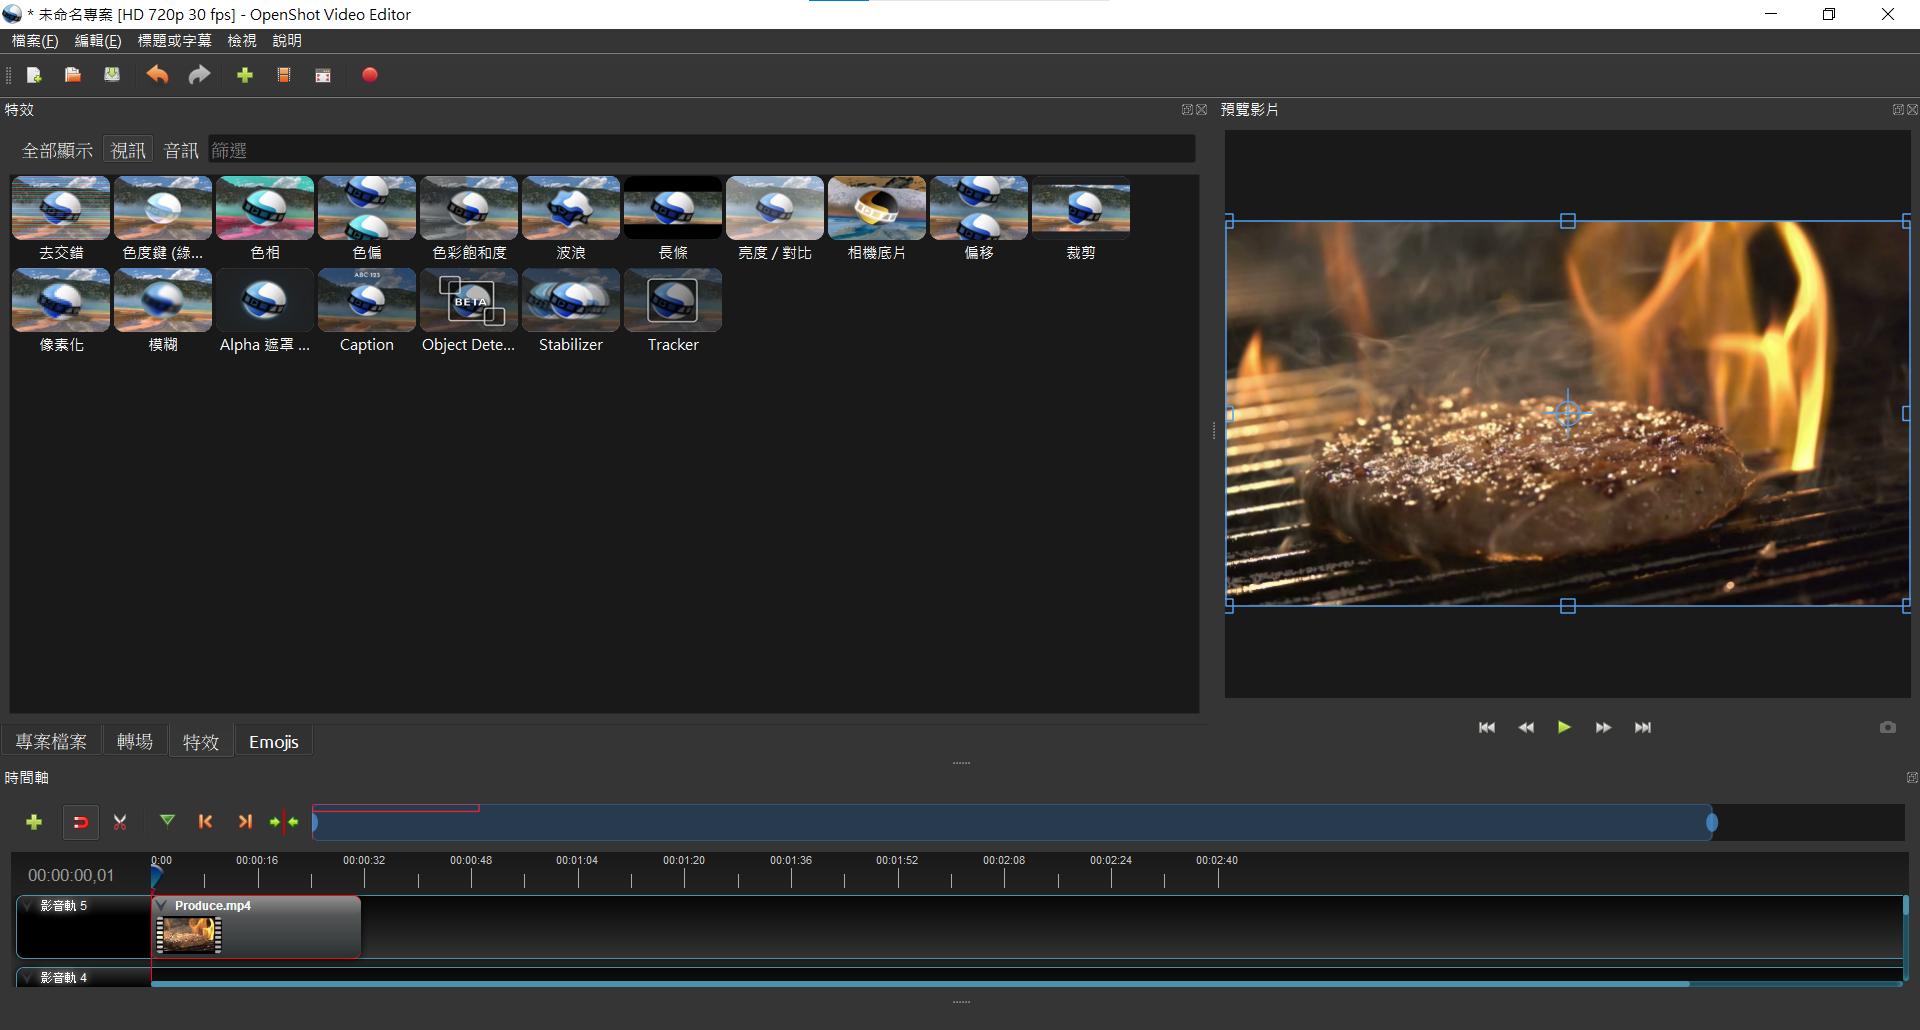Click the green Import Files plus icon
The image size is (1920, 1030).
[x=244, y=75]
